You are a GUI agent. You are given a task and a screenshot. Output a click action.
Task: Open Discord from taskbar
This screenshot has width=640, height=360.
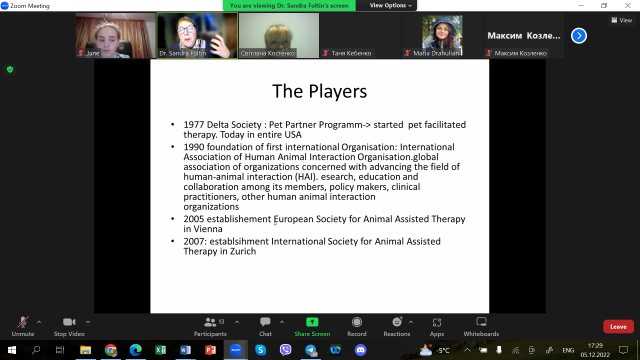click(x=360, y=350)
